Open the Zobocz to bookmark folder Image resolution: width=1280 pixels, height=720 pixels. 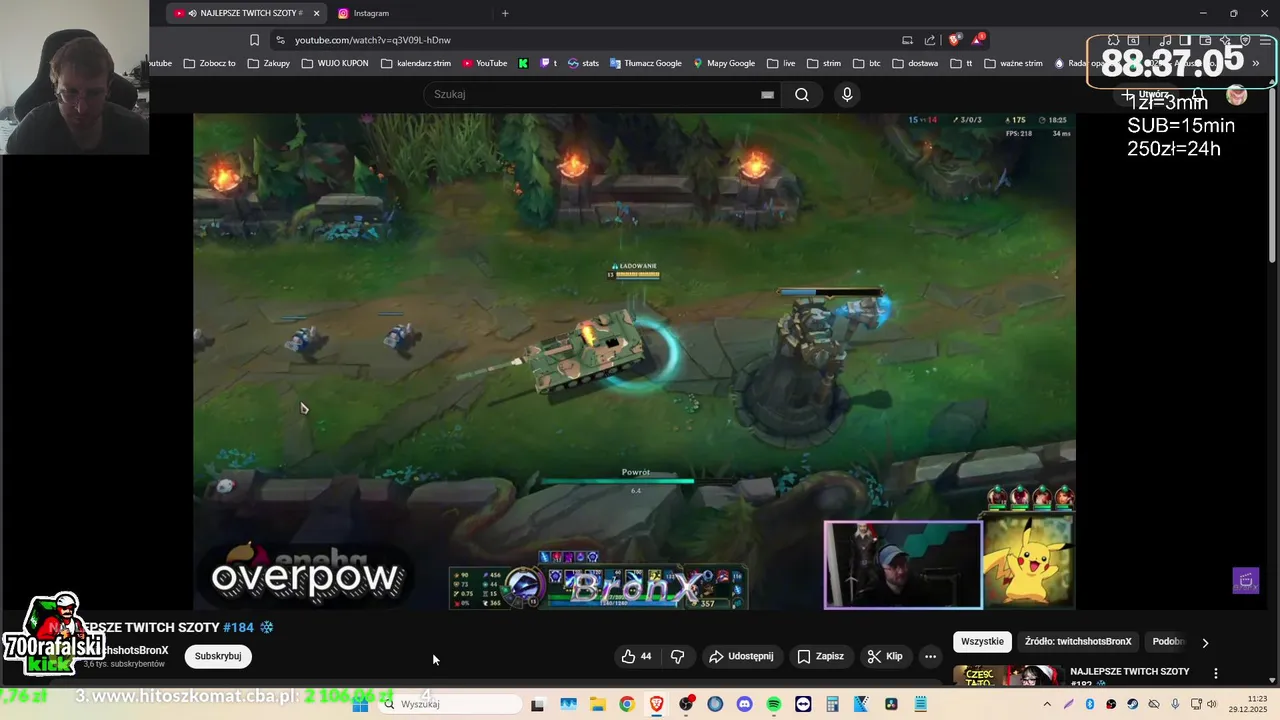[210, 63]
